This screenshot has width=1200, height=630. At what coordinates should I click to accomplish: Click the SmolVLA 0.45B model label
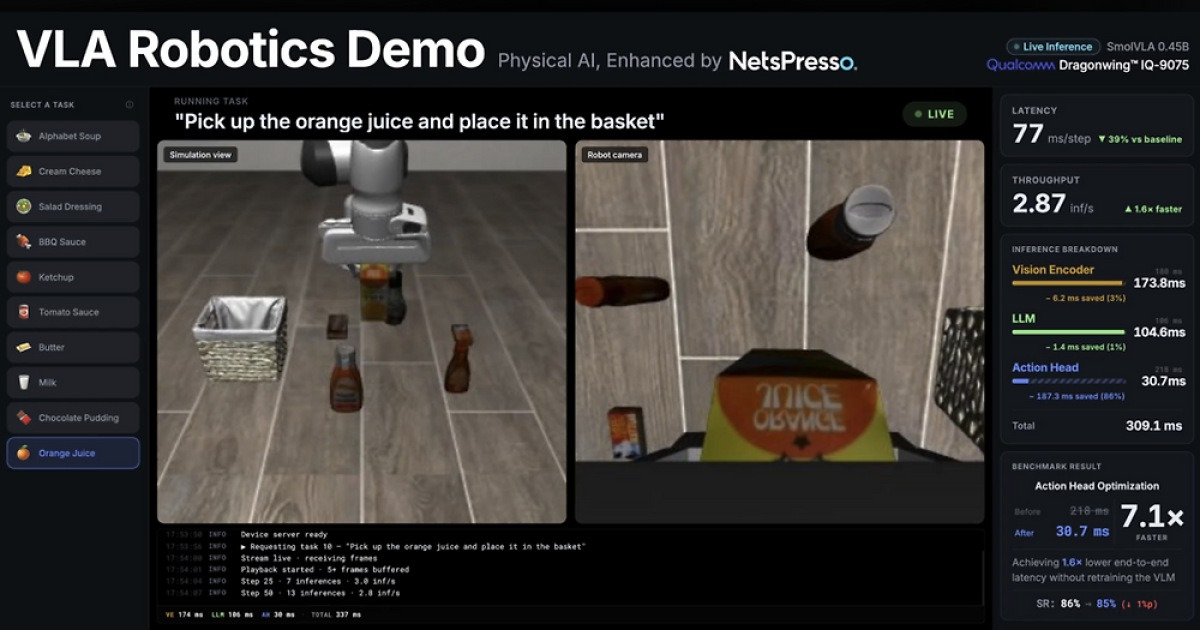click(1148, 46)
